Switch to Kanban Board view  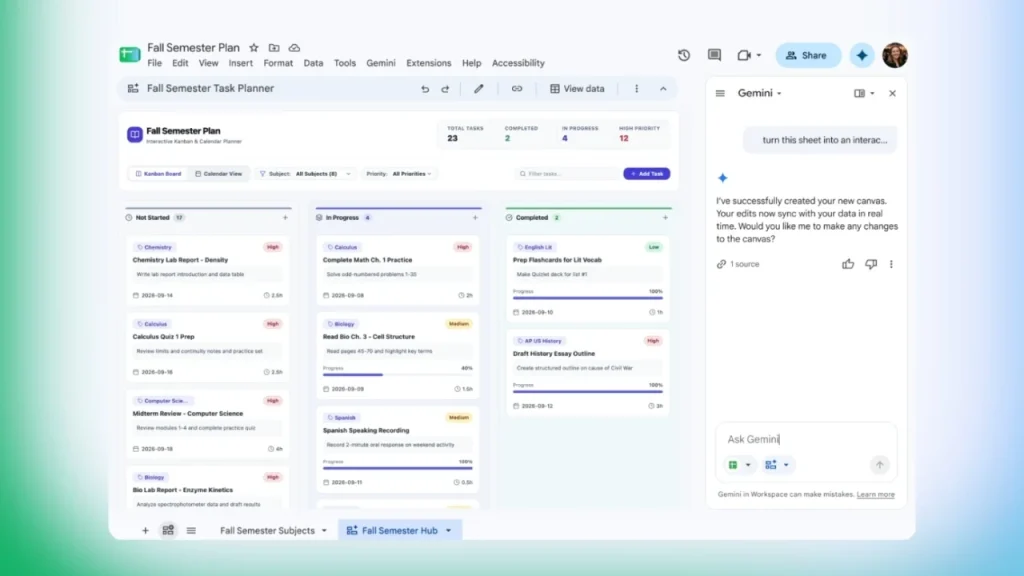[x=159, y=174]
